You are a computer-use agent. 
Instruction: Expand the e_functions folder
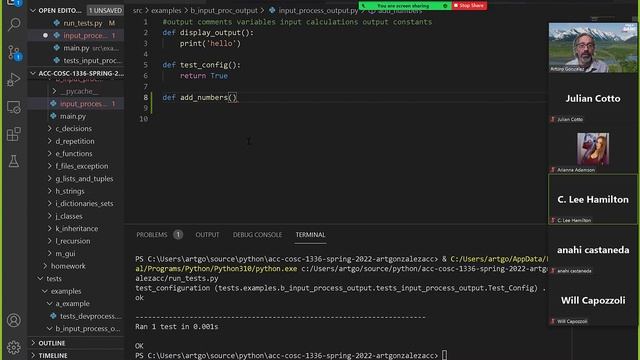tap(50, 153)
